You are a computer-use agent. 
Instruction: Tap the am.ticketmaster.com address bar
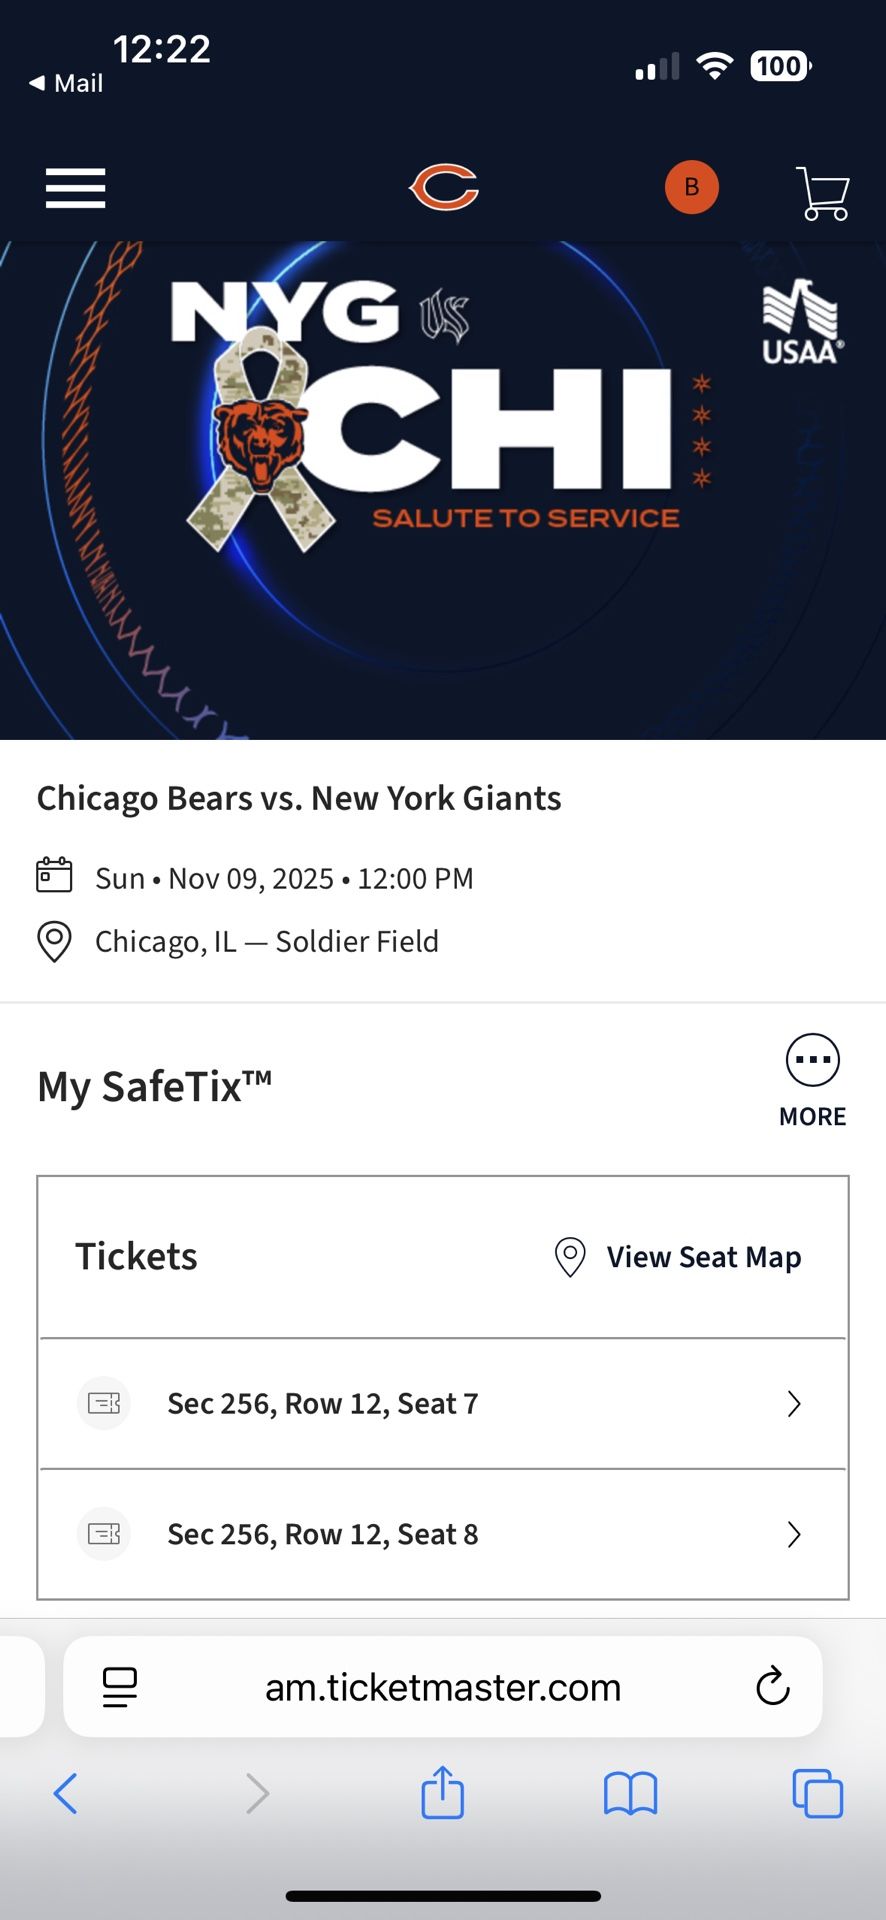tap(443, 1687)
